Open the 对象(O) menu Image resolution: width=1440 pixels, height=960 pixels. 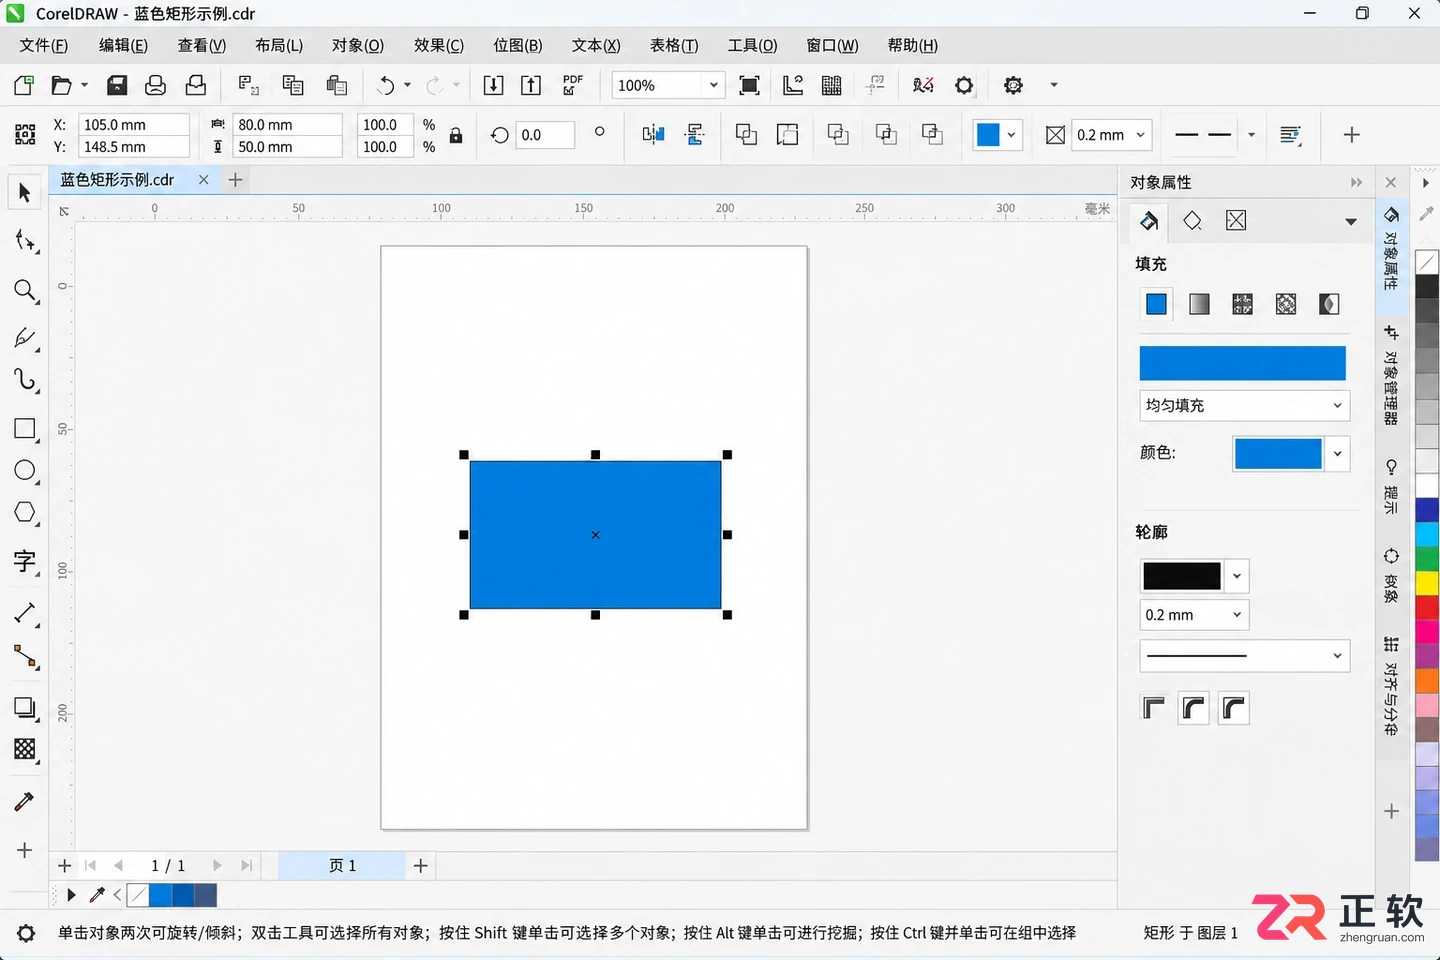358,45
